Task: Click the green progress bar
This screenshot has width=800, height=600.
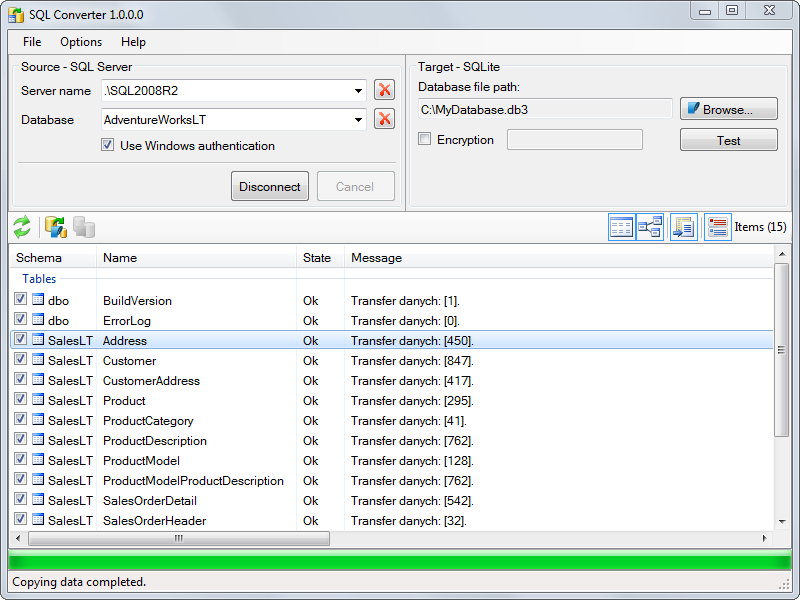Action: (400, 561)
